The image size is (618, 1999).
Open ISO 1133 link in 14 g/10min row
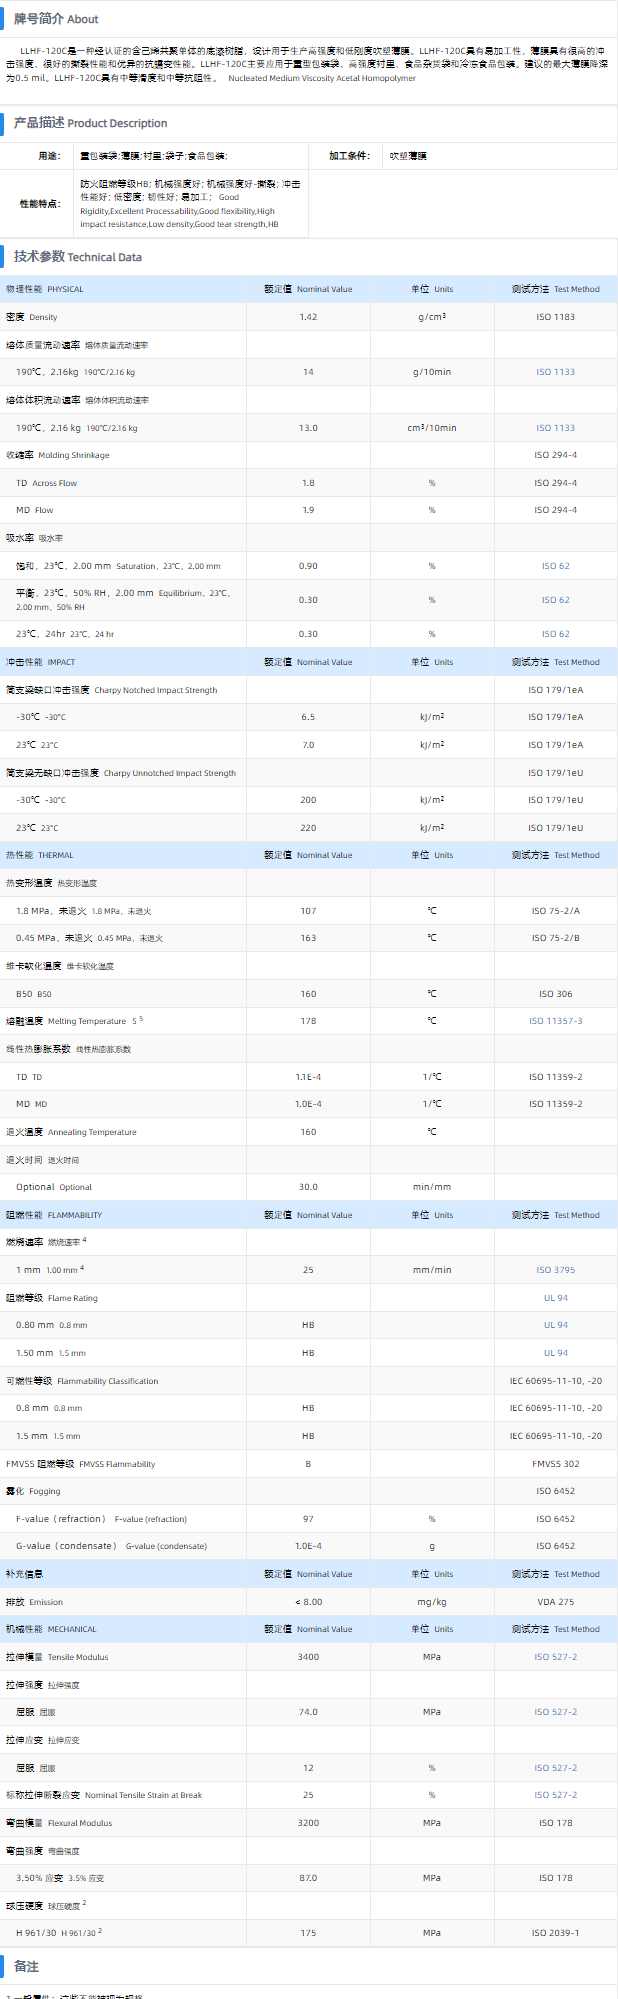[x=555, y=372]
